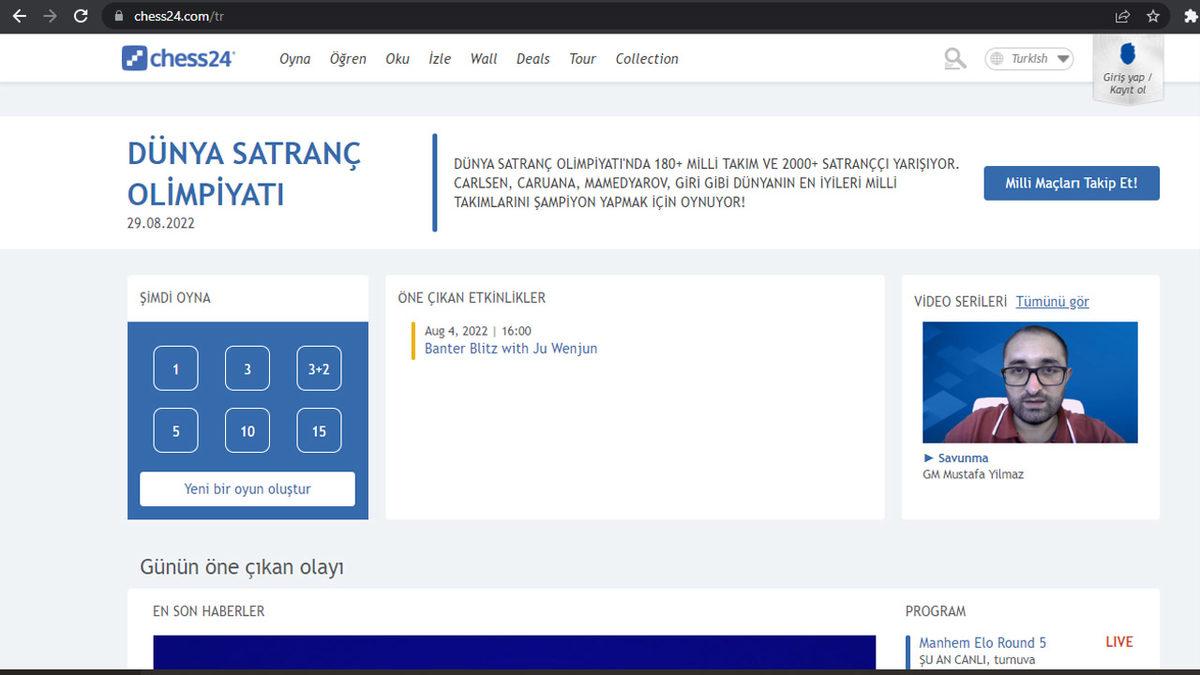Click the chess24 logo

click(177, 57)
